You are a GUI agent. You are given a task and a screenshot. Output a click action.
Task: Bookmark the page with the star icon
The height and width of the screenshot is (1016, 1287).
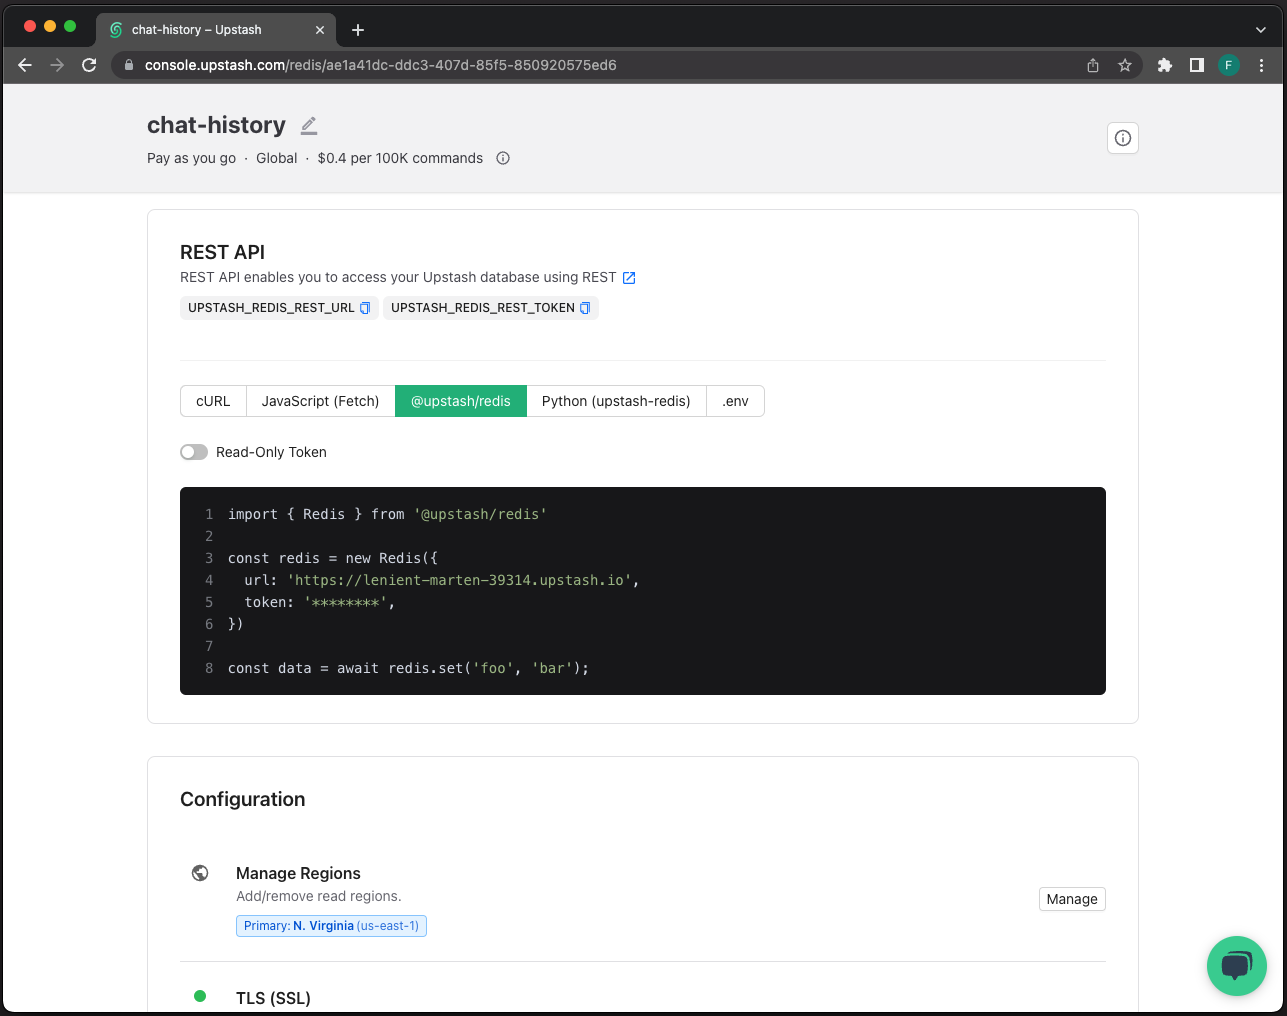coord(1125,64)
